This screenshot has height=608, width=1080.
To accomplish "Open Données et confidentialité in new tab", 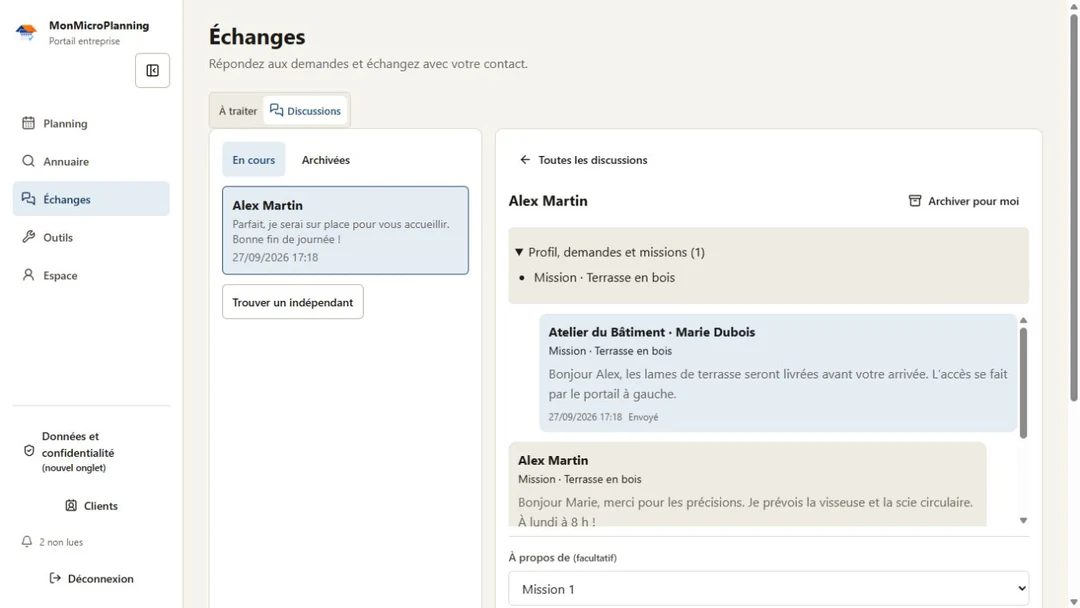I will [91, 451].
